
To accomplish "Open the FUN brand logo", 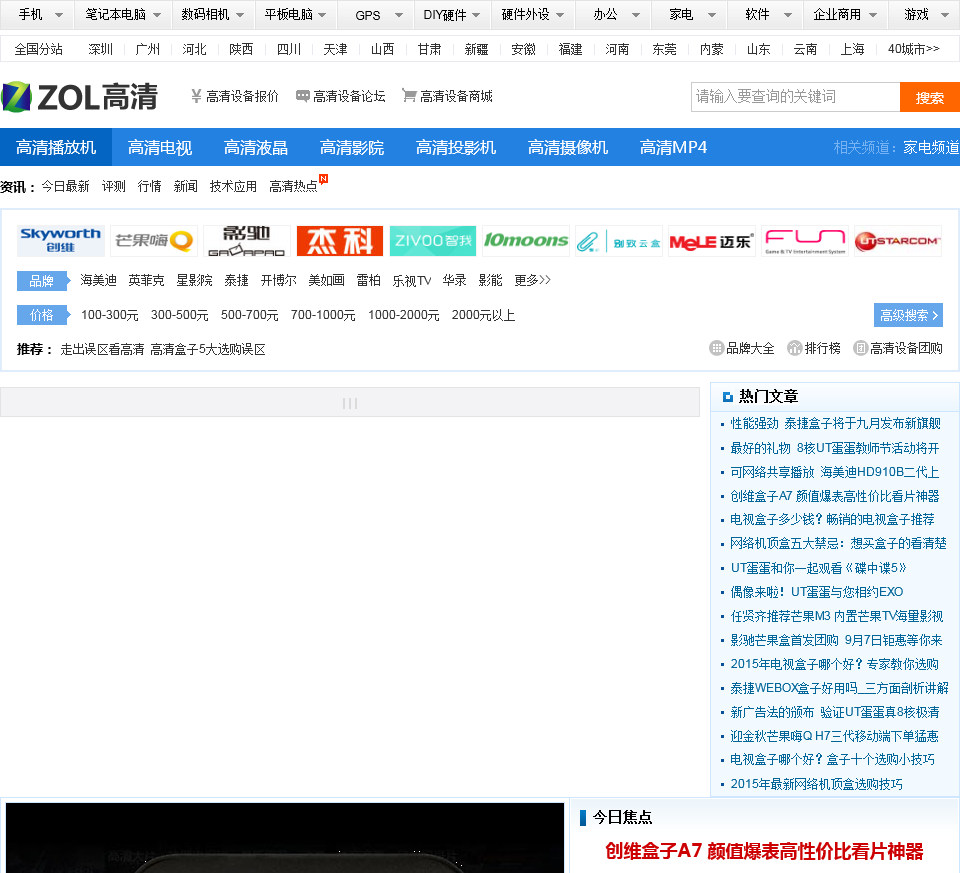I will click(805, 241).
